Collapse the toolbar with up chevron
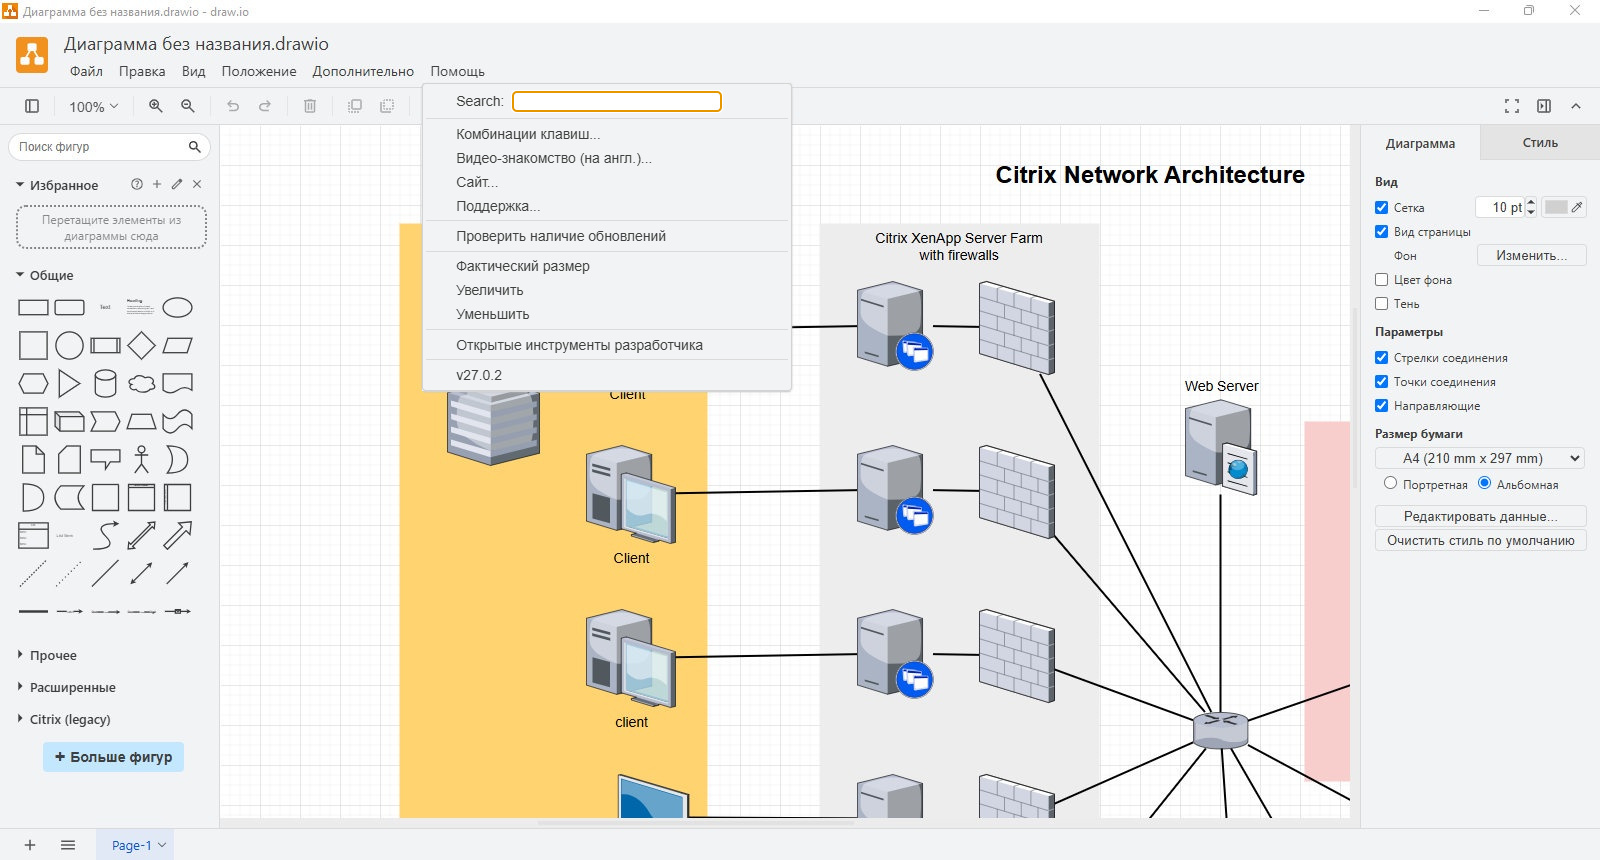The height and width of the screenshot is (860, 1600). [x=1576, y=106]
